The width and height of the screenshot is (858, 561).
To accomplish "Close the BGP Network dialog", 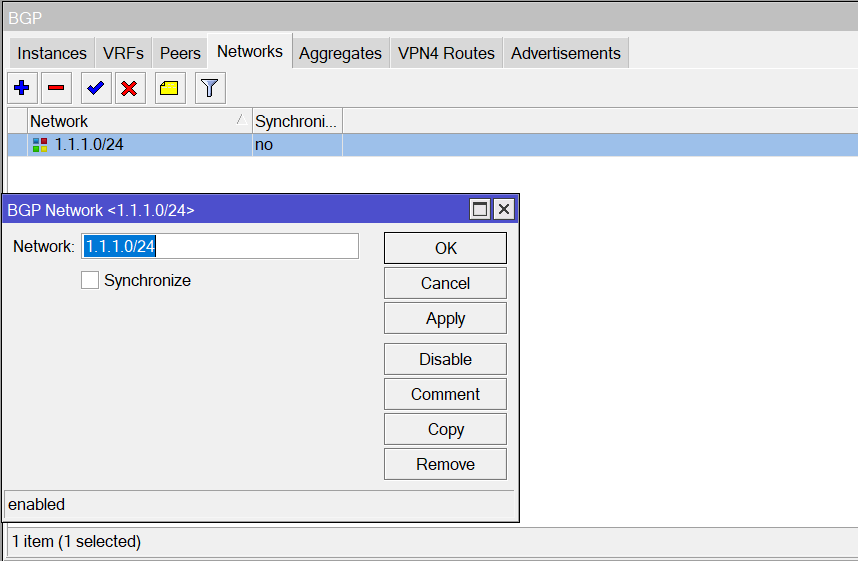I will pyautogui.click(x=504, y=209).
